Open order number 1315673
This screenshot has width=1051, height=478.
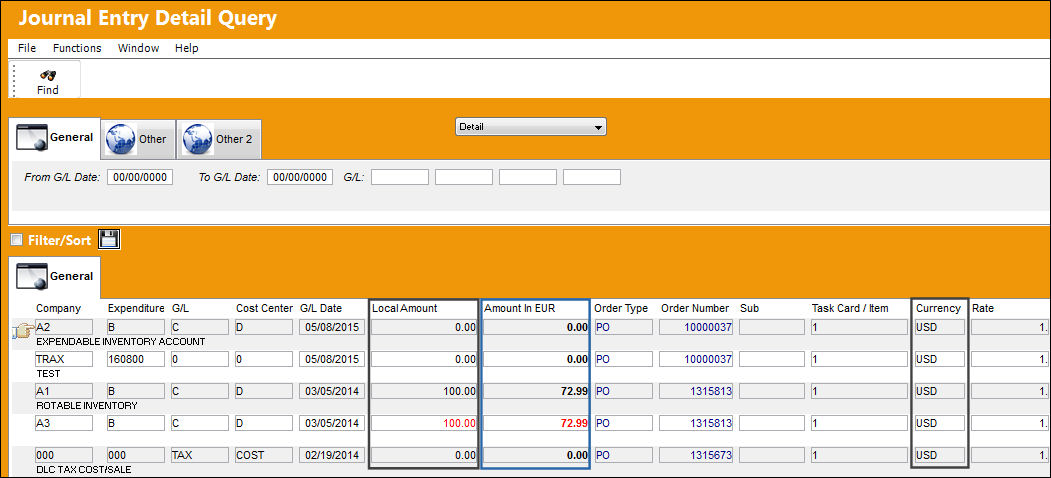696,455
